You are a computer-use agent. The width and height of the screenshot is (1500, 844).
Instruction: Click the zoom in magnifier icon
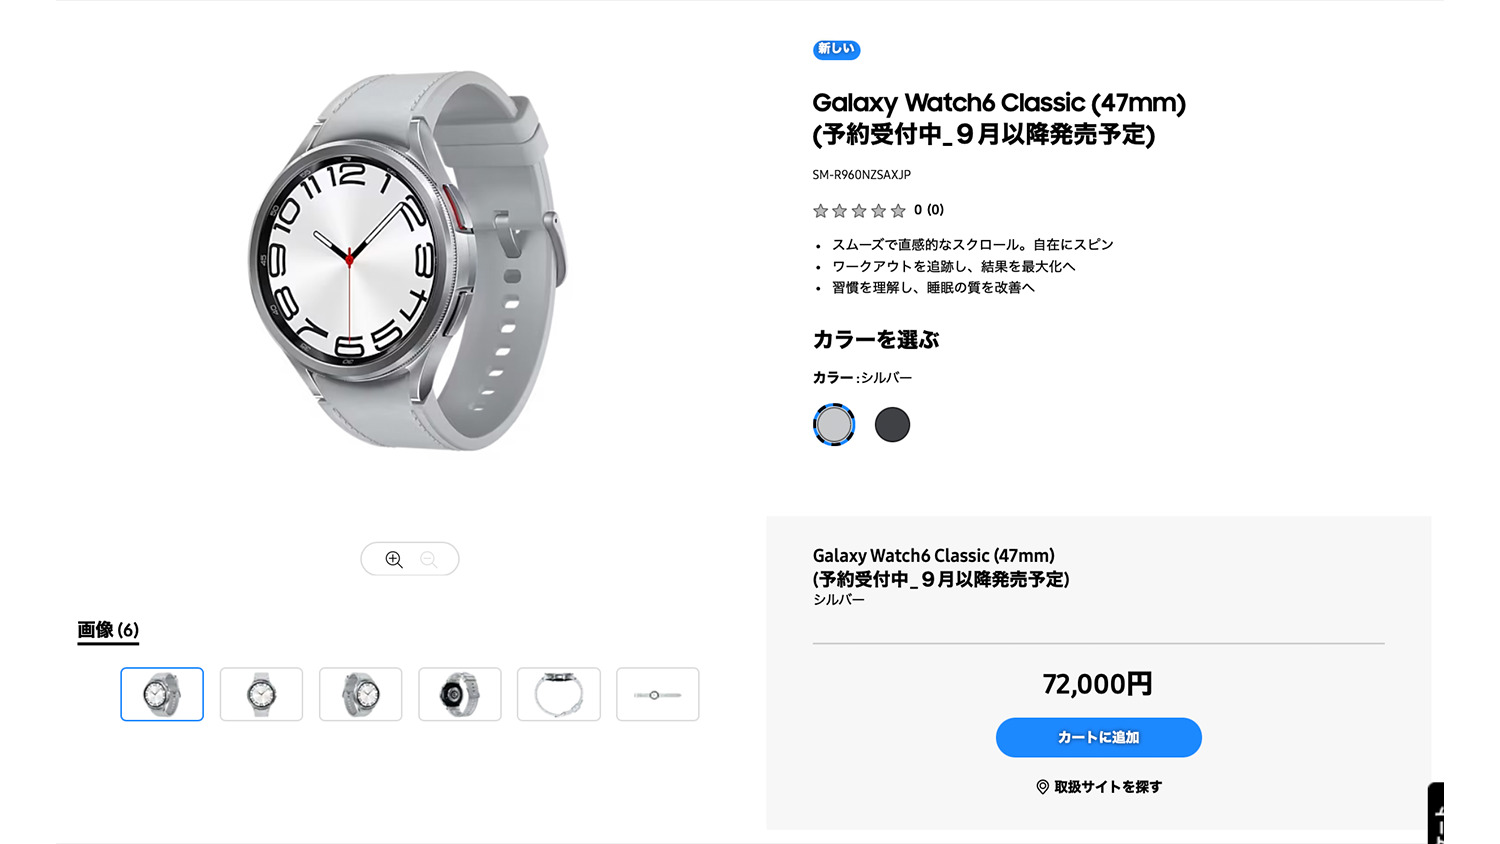click(x=394, y=559)
